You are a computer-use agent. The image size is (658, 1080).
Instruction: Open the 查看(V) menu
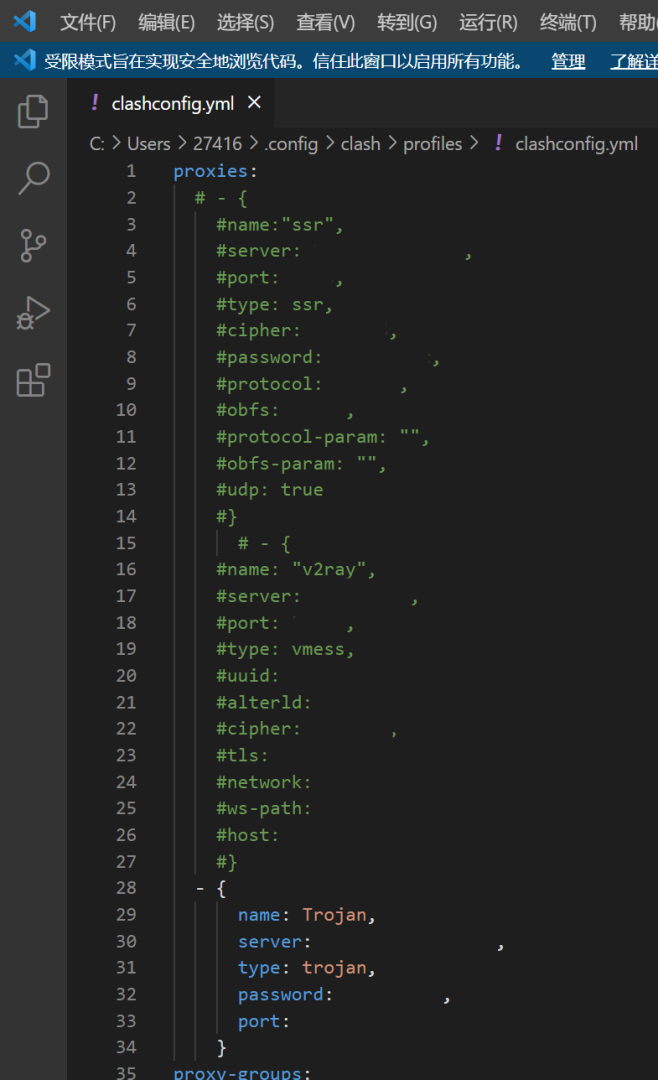click(x=325, y=22)
